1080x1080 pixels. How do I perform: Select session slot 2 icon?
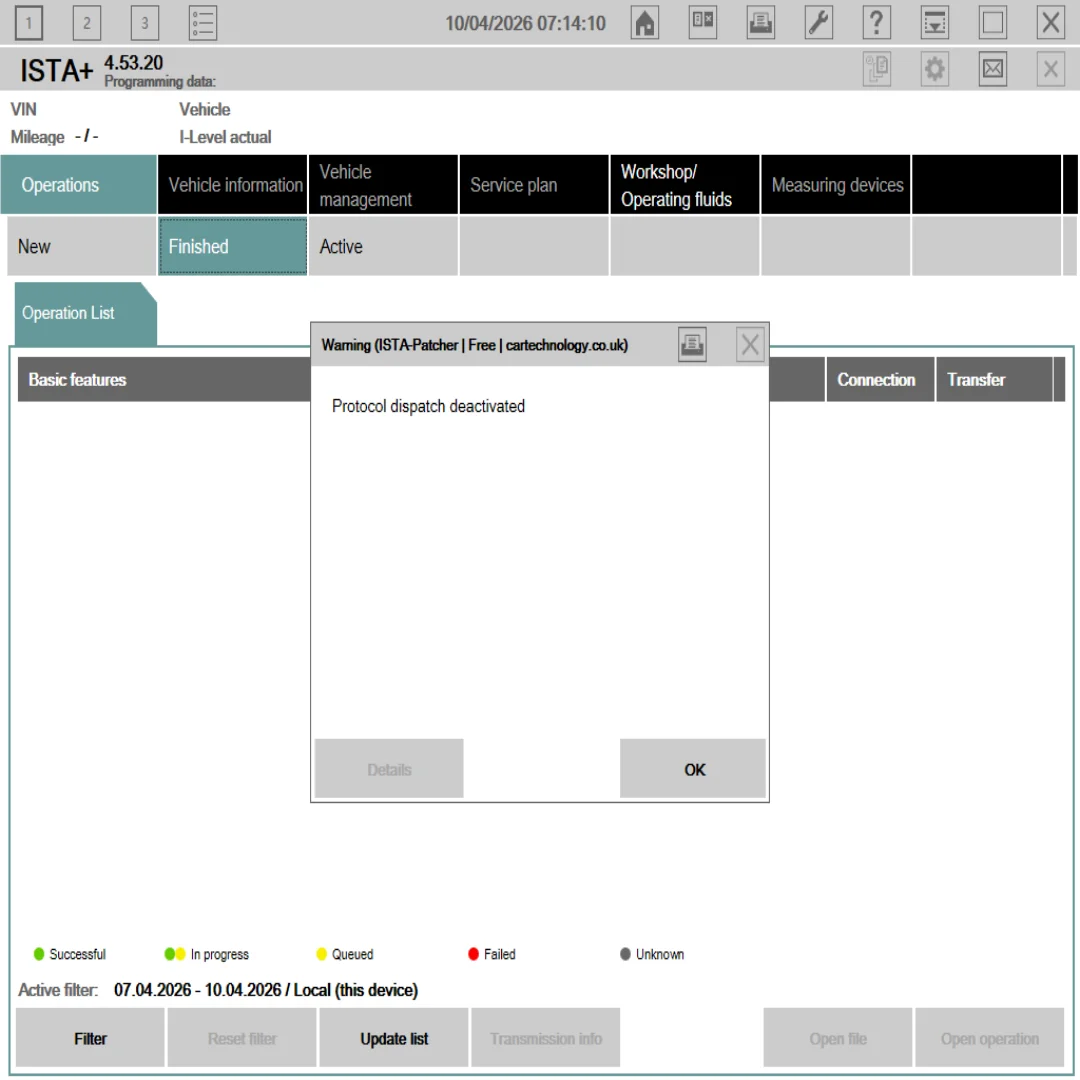[87, 23]
